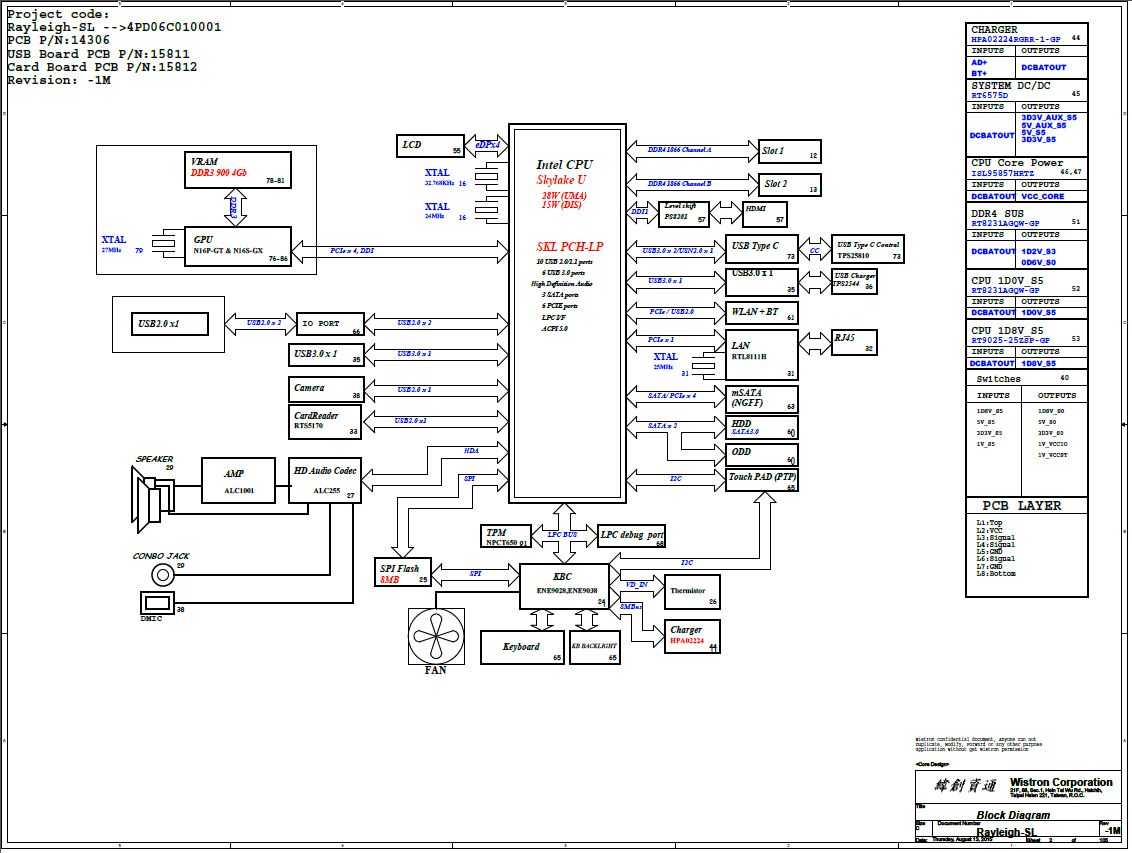Select USB Board PCB P/N:15811 line
The height and width of the screenshot is (853, 1132).
pos(98,54)
